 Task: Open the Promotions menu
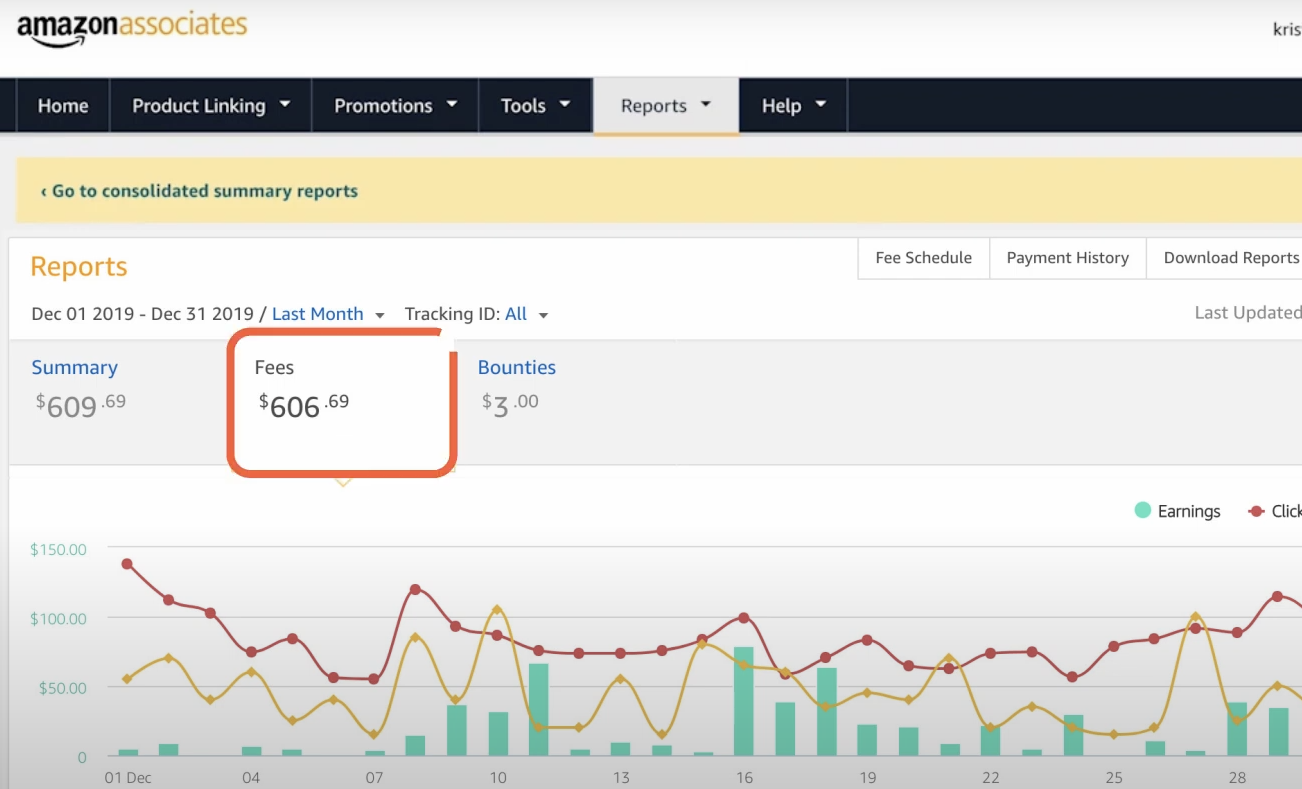click(x=395, y=106)
